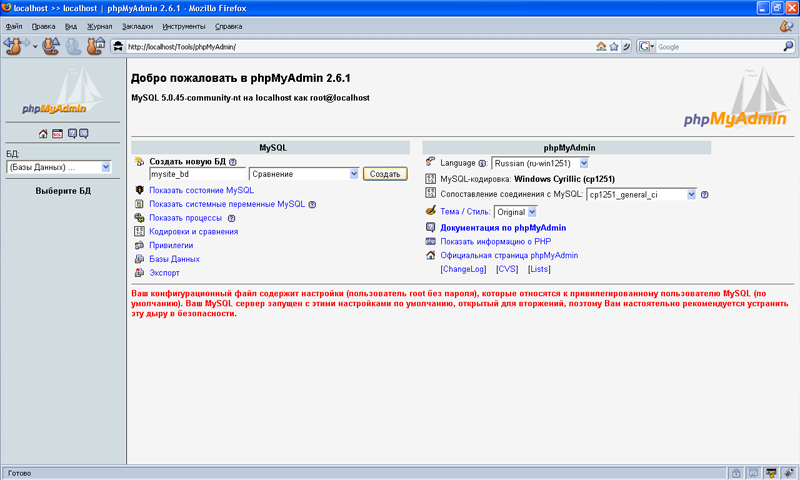Open the phpMyAdmin documentation icon in the sidebar

pyautogui.click(x=72, y=134)
